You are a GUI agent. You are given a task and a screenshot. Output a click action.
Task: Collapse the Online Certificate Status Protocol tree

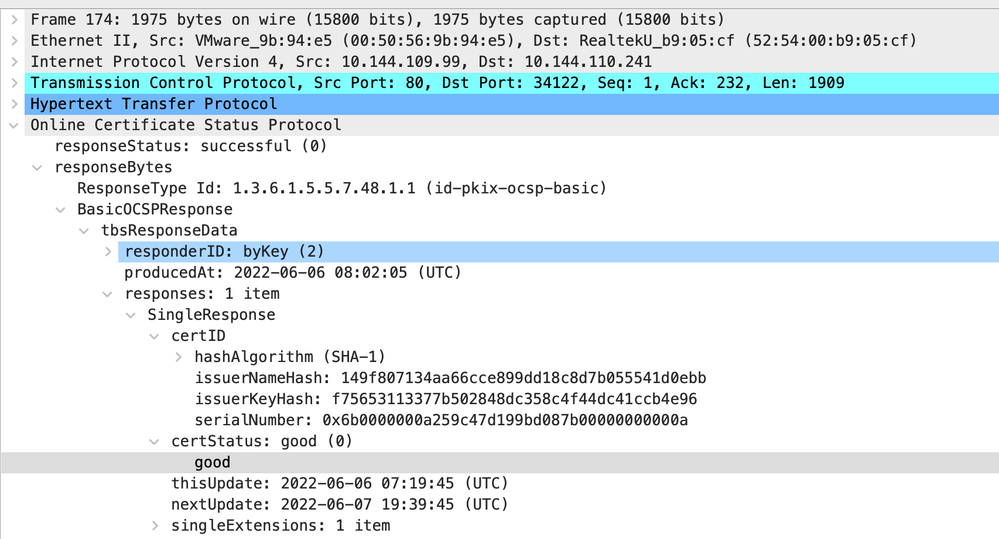13,125
